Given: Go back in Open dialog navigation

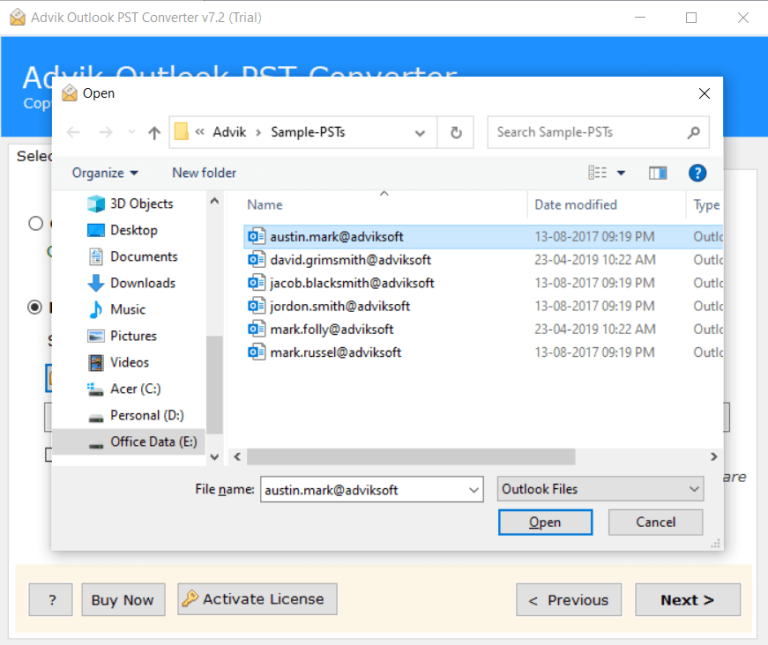Looking at the screenshot, I should pyautogui.click(x=73, y=132).
